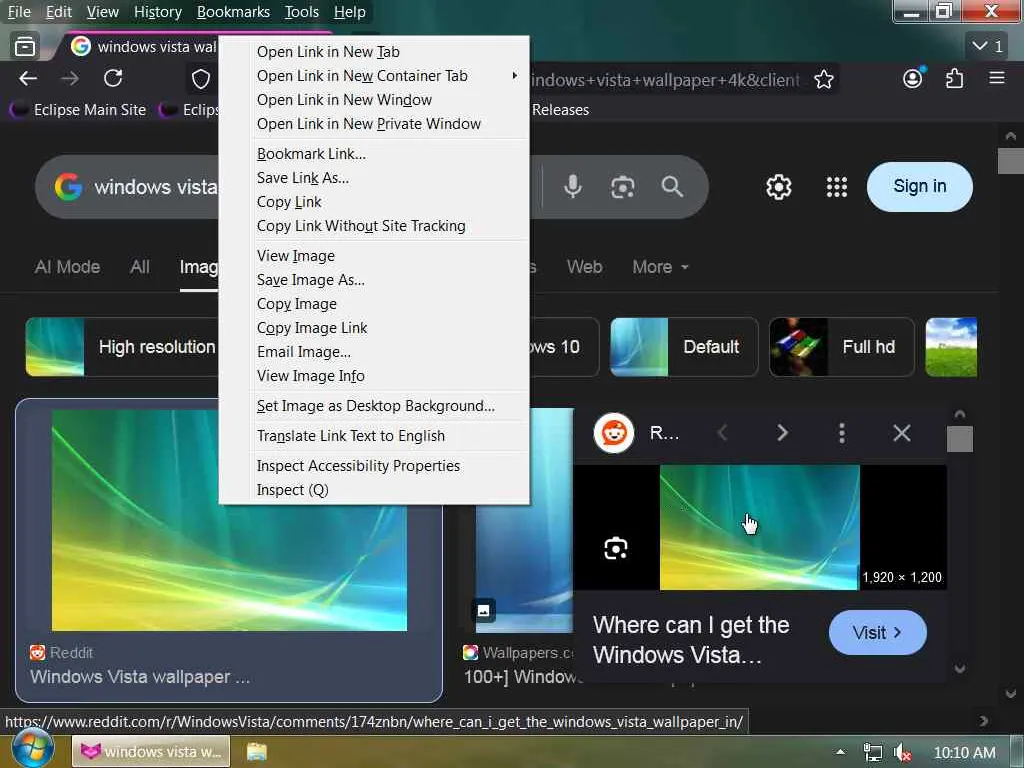This screenshot has width=1024, height=768.
Task: Click the Eclipse Main Site bookmark
Action: 78,110
